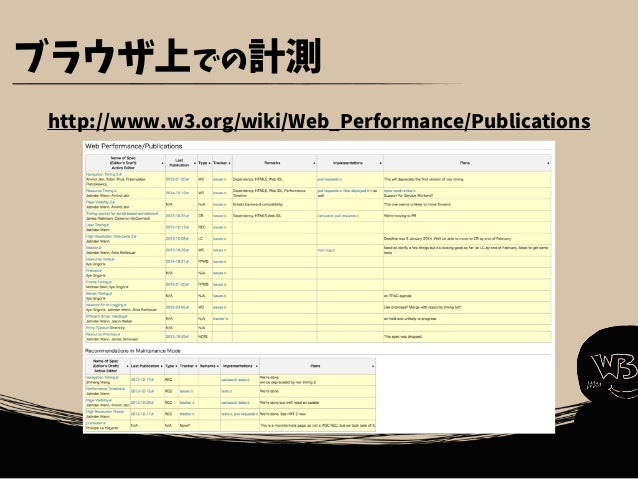The height and width of the screenshot is (479, 638).
Task: Open issues link in Resource Timing row
Action: click(x=220, y=193)
